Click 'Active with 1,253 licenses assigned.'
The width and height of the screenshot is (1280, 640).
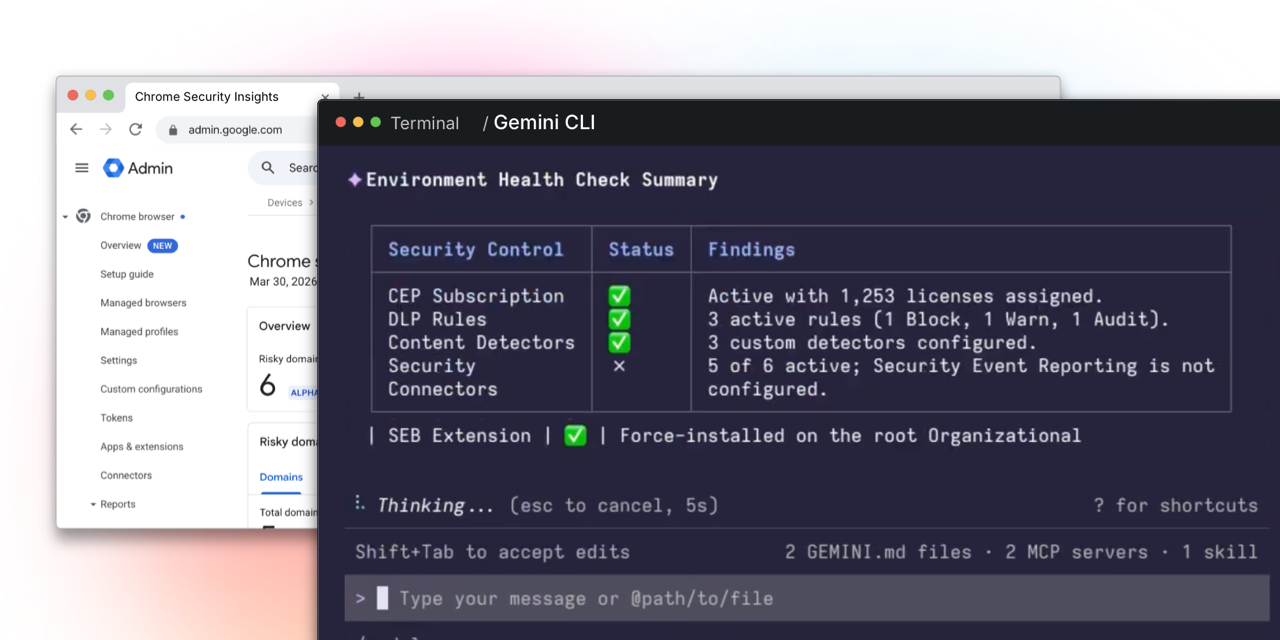(x=905, y=296)
